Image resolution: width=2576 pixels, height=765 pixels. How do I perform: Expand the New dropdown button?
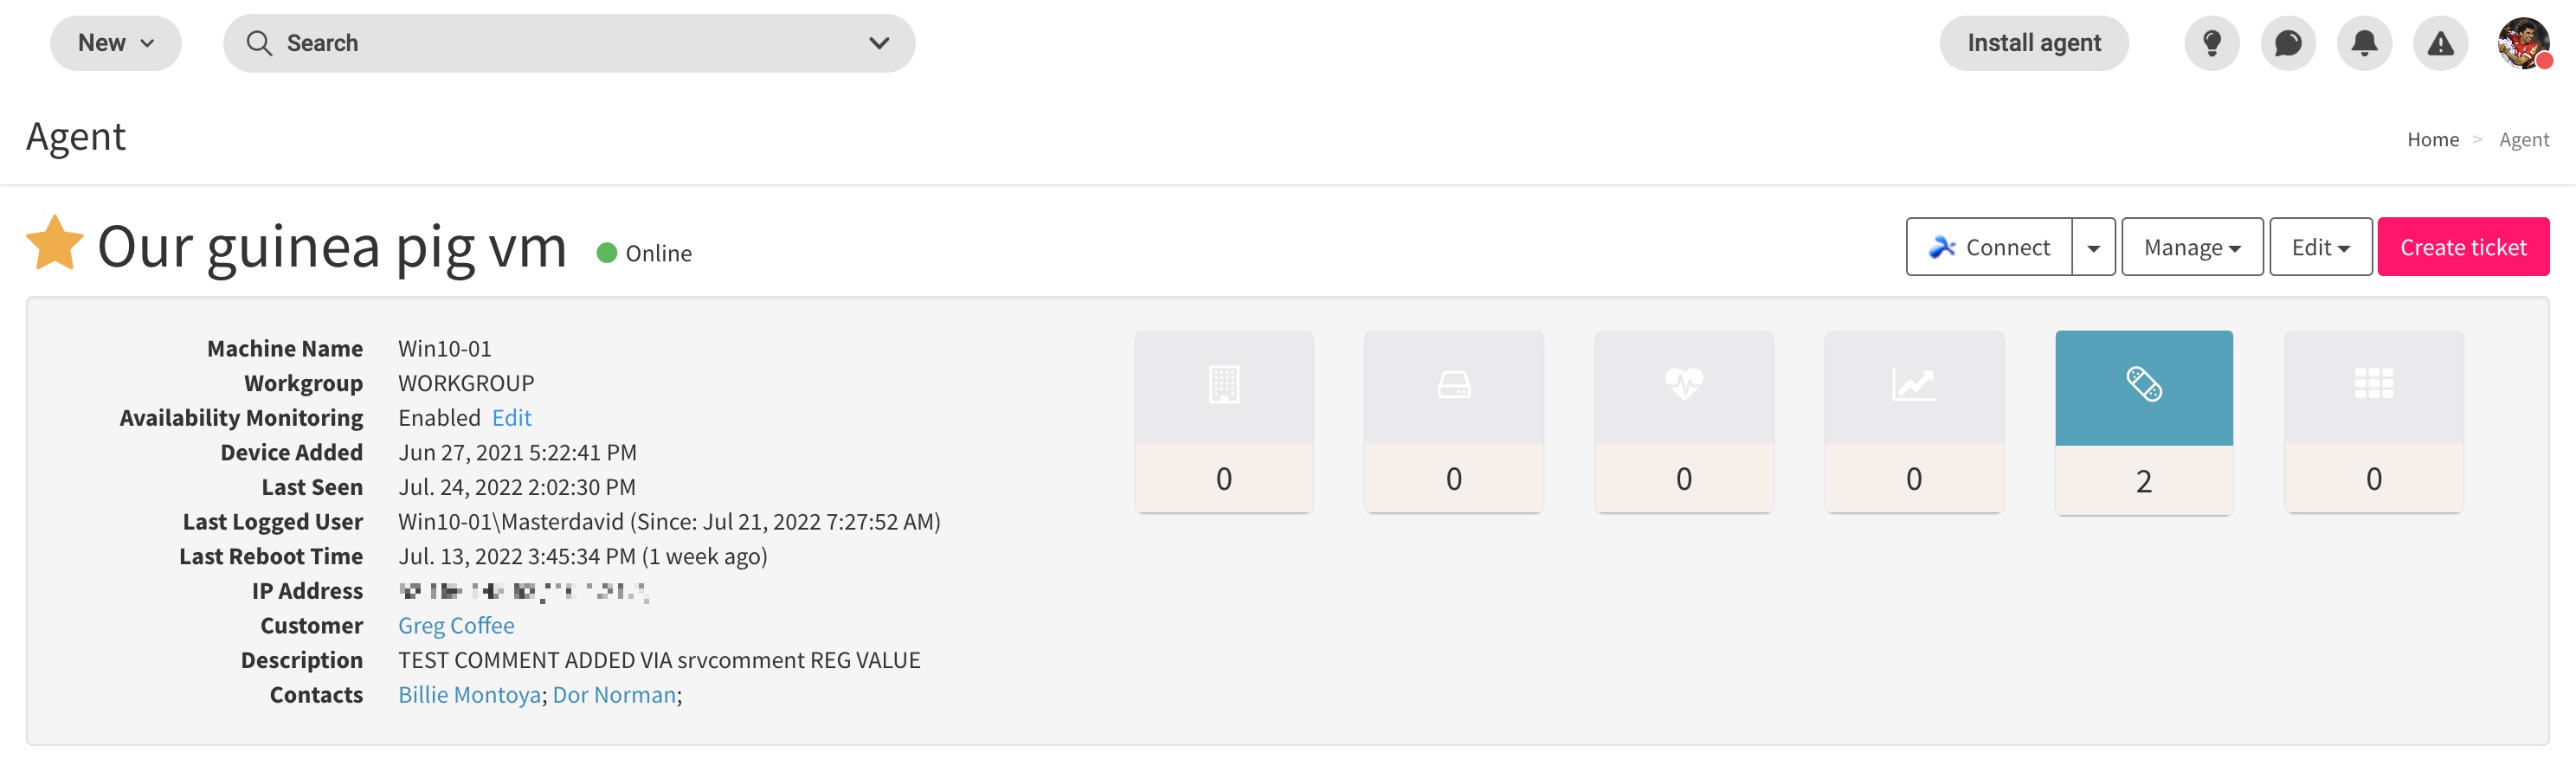(116, 43)
